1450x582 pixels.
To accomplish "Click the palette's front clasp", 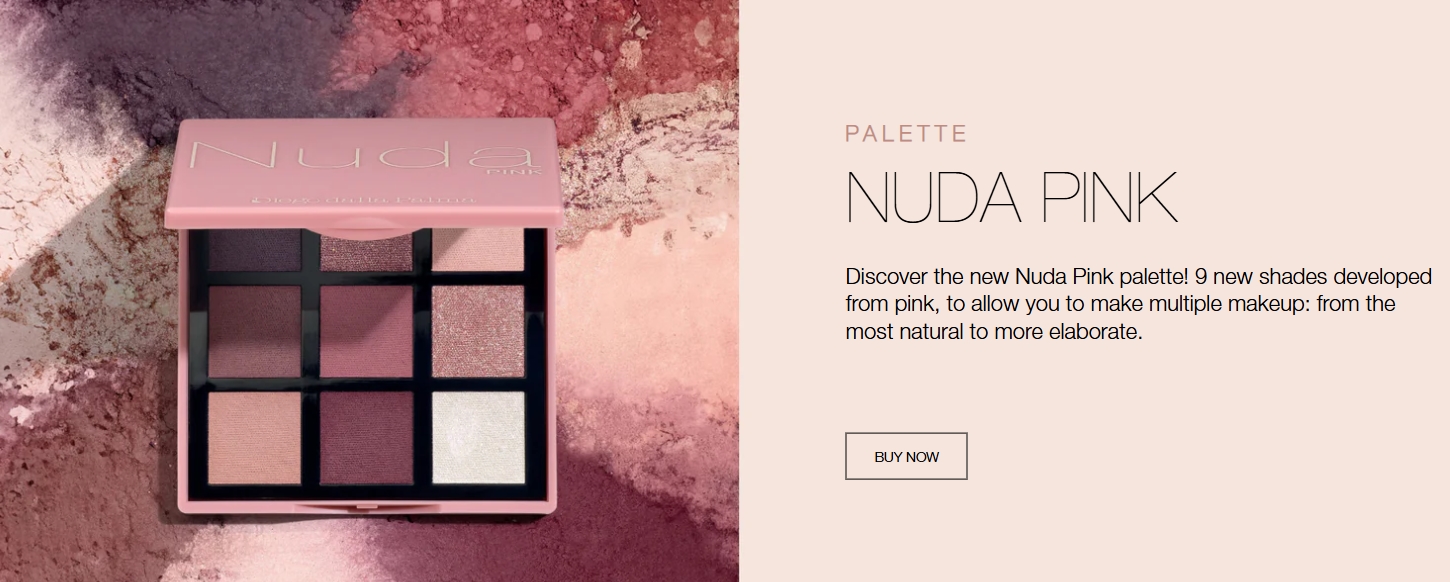I will point(365,508).
